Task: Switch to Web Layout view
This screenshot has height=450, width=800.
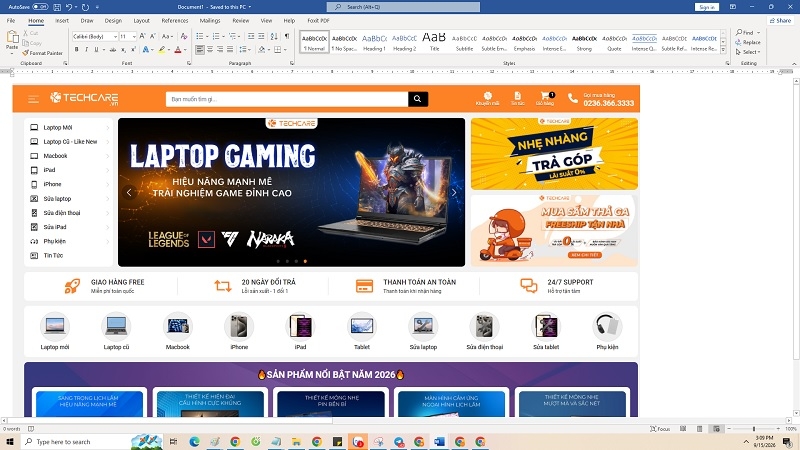Action: tap(716, 429)
